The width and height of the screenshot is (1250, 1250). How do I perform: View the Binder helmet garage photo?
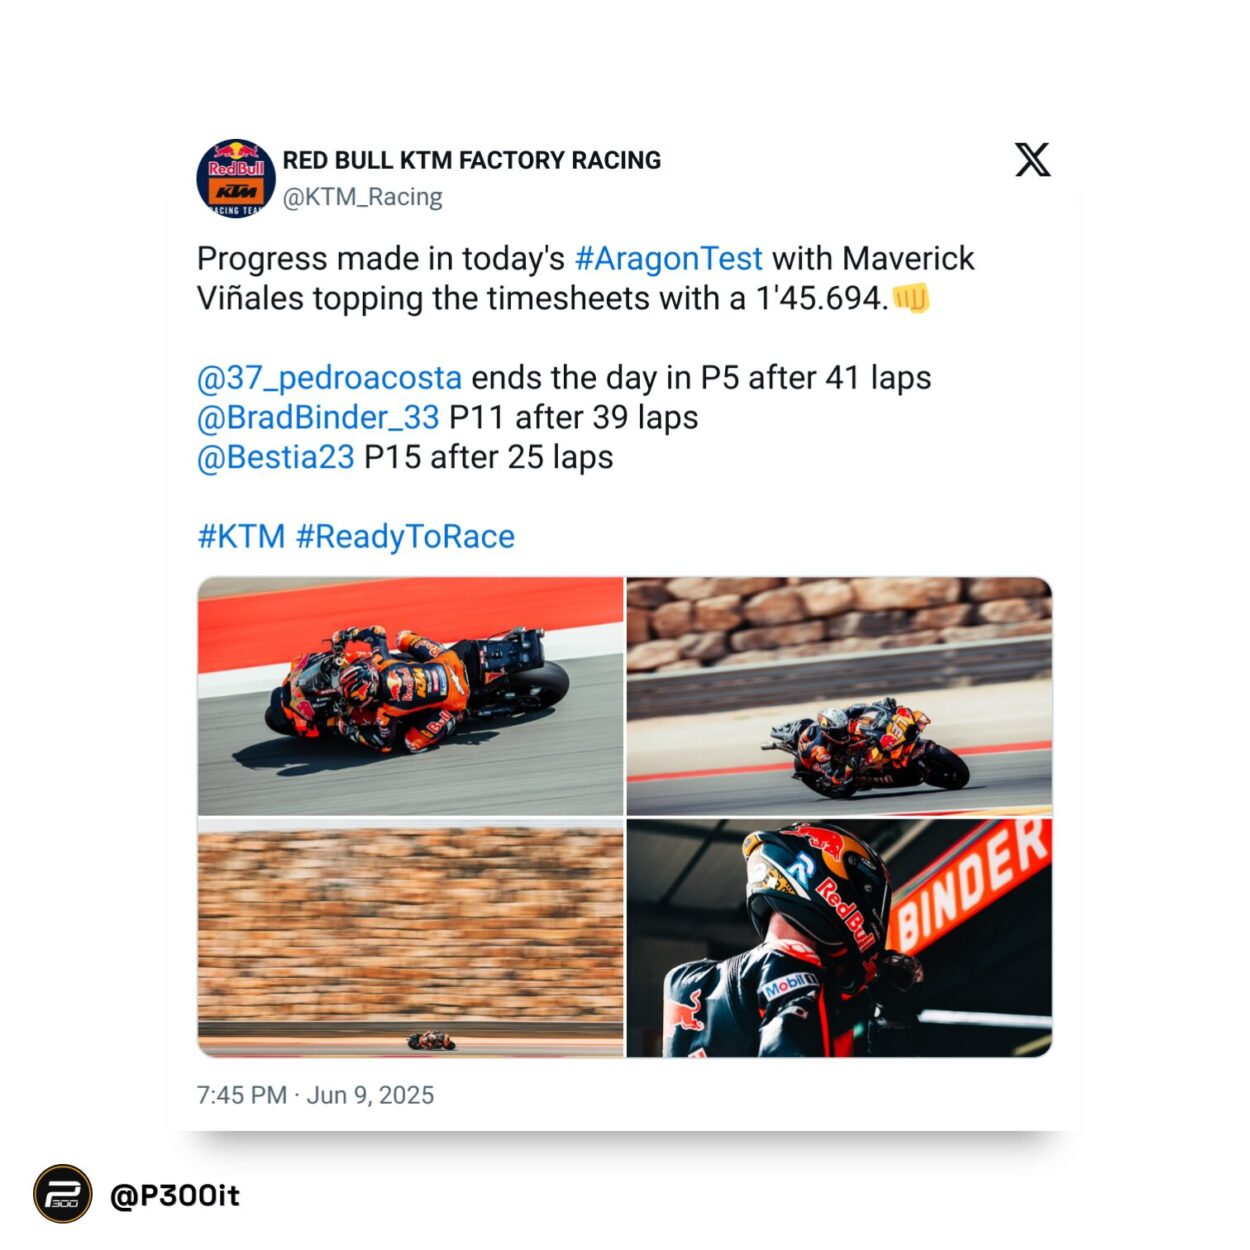(839, 938)
